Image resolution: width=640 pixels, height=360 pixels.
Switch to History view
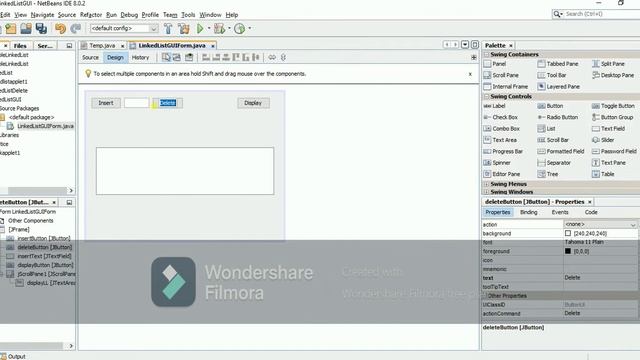click(140, 58)
